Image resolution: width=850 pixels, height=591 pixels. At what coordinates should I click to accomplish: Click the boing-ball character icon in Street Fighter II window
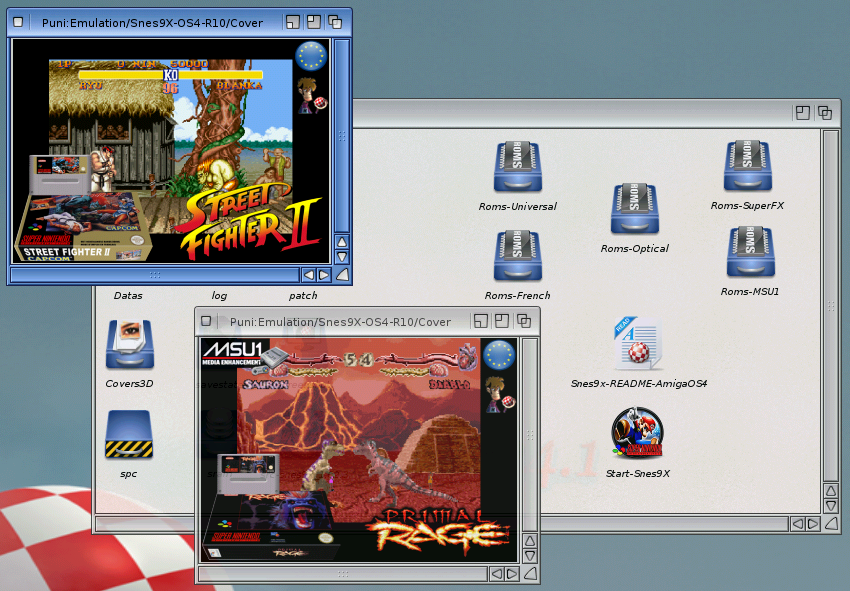pos(310,94)
